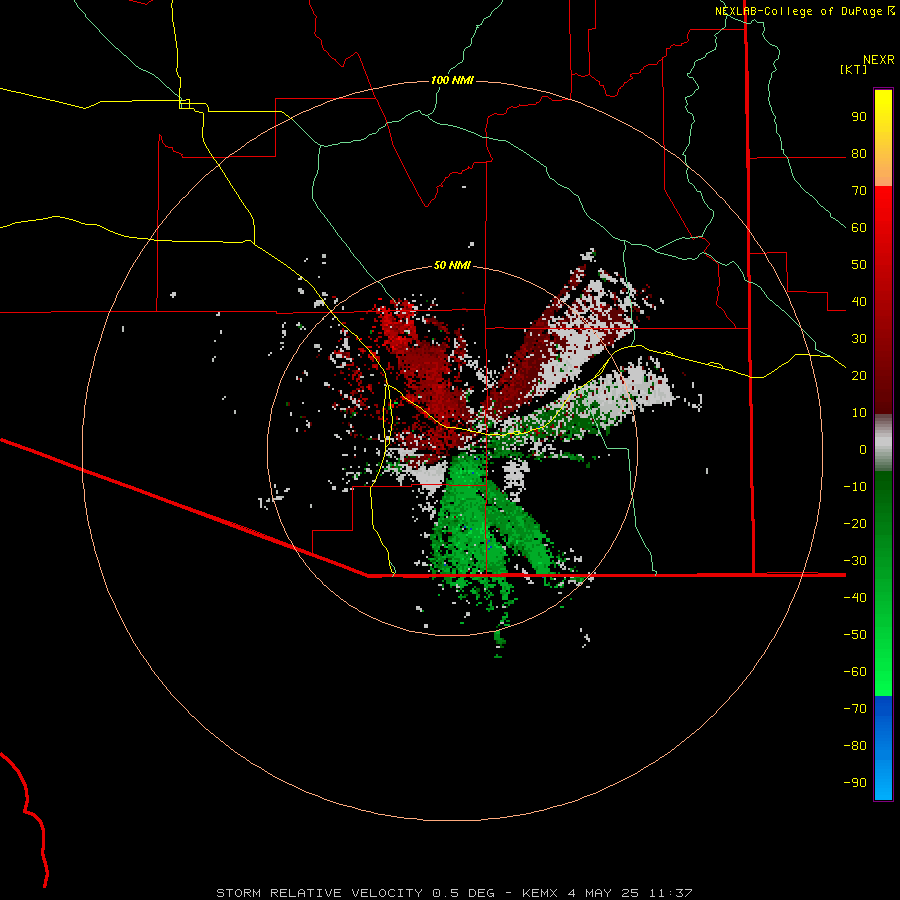Click the 0 value on velocity scale

863,450
